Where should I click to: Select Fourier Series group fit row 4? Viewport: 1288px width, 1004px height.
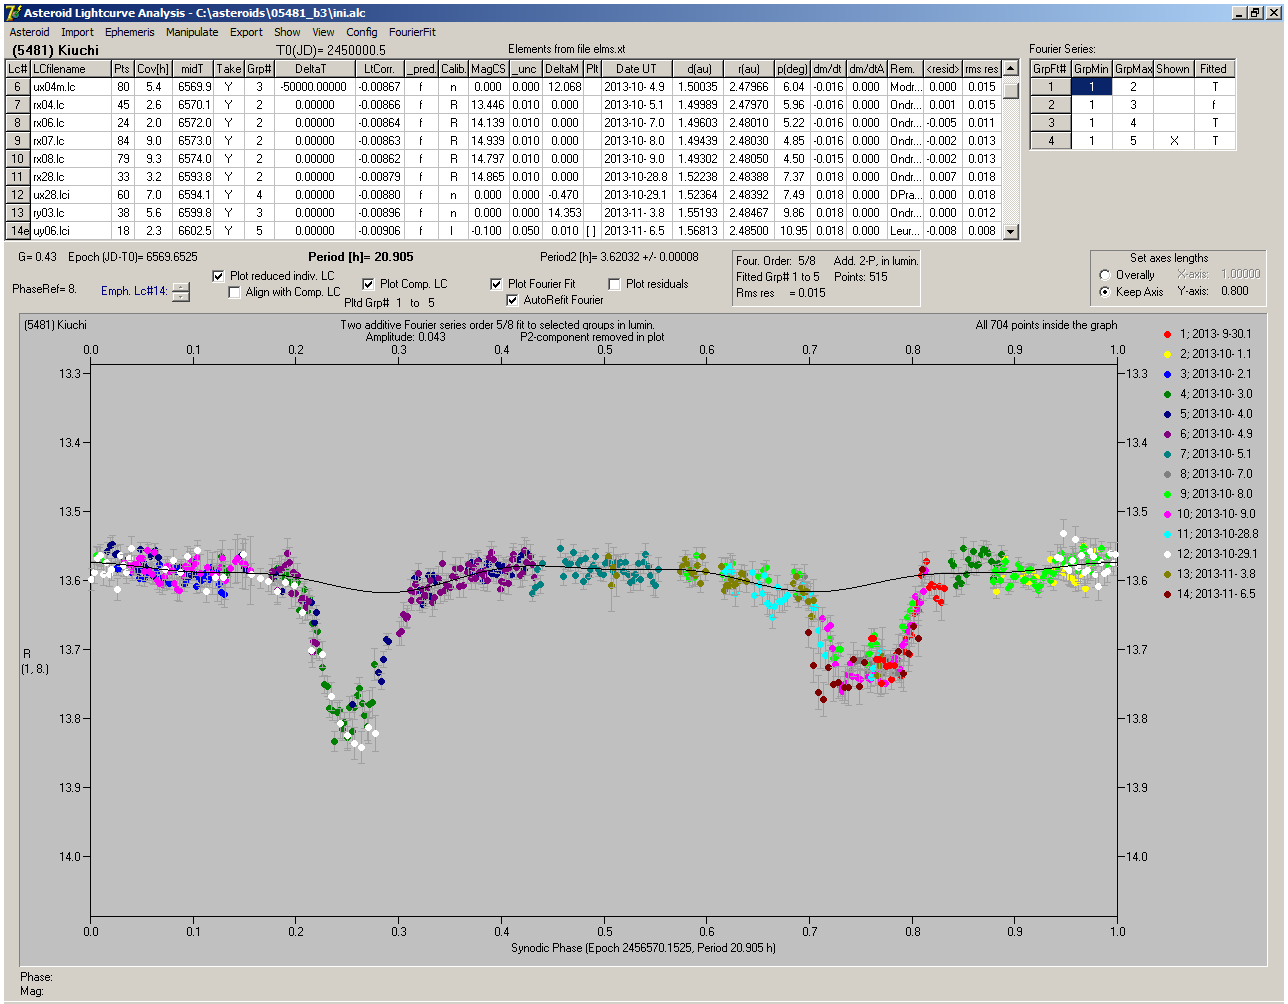click(1050, 141)
